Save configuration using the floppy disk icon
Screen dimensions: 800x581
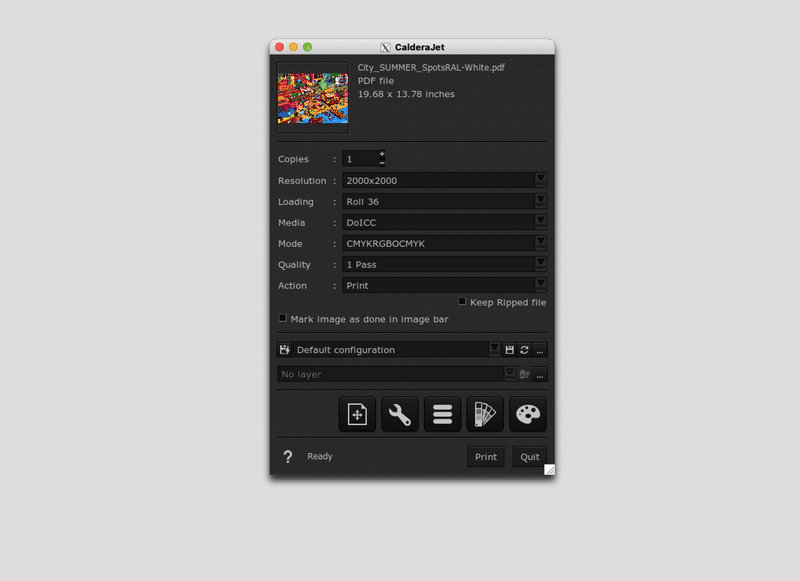tap(510, 350)
